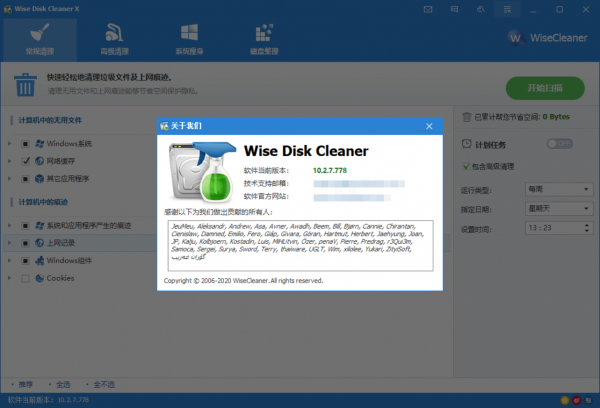Open the main menu icon in title bar

pyautogui.click(x=507, y=9)
